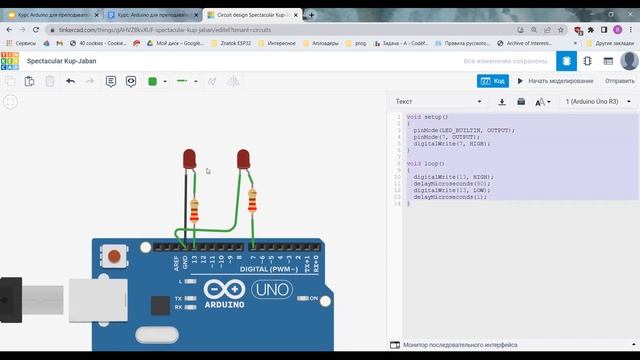Click Начать моделирование to start simulation
Viewport: 640px width, 360px height.
coord(556,81)
